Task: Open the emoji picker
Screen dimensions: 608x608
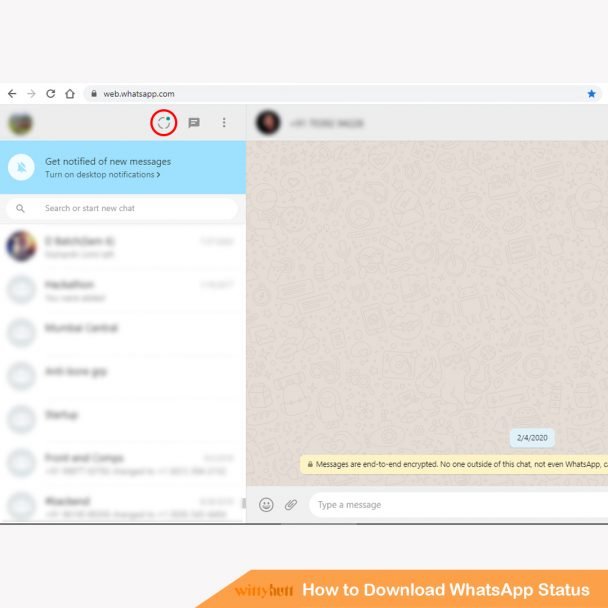Action: point(266,505)
